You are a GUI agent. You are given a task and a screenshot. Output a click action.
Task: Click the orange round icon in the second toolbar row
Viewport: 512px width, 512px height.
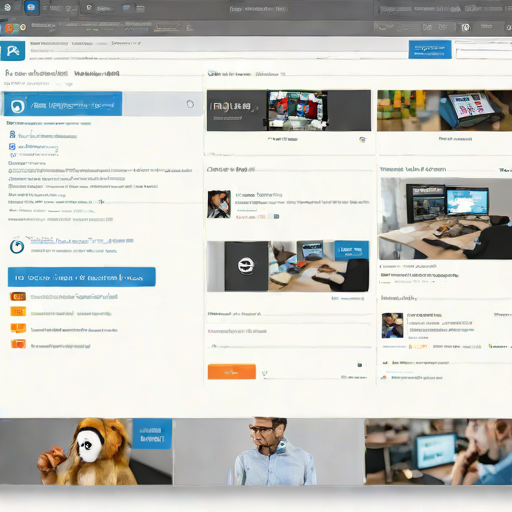point(9,28)
